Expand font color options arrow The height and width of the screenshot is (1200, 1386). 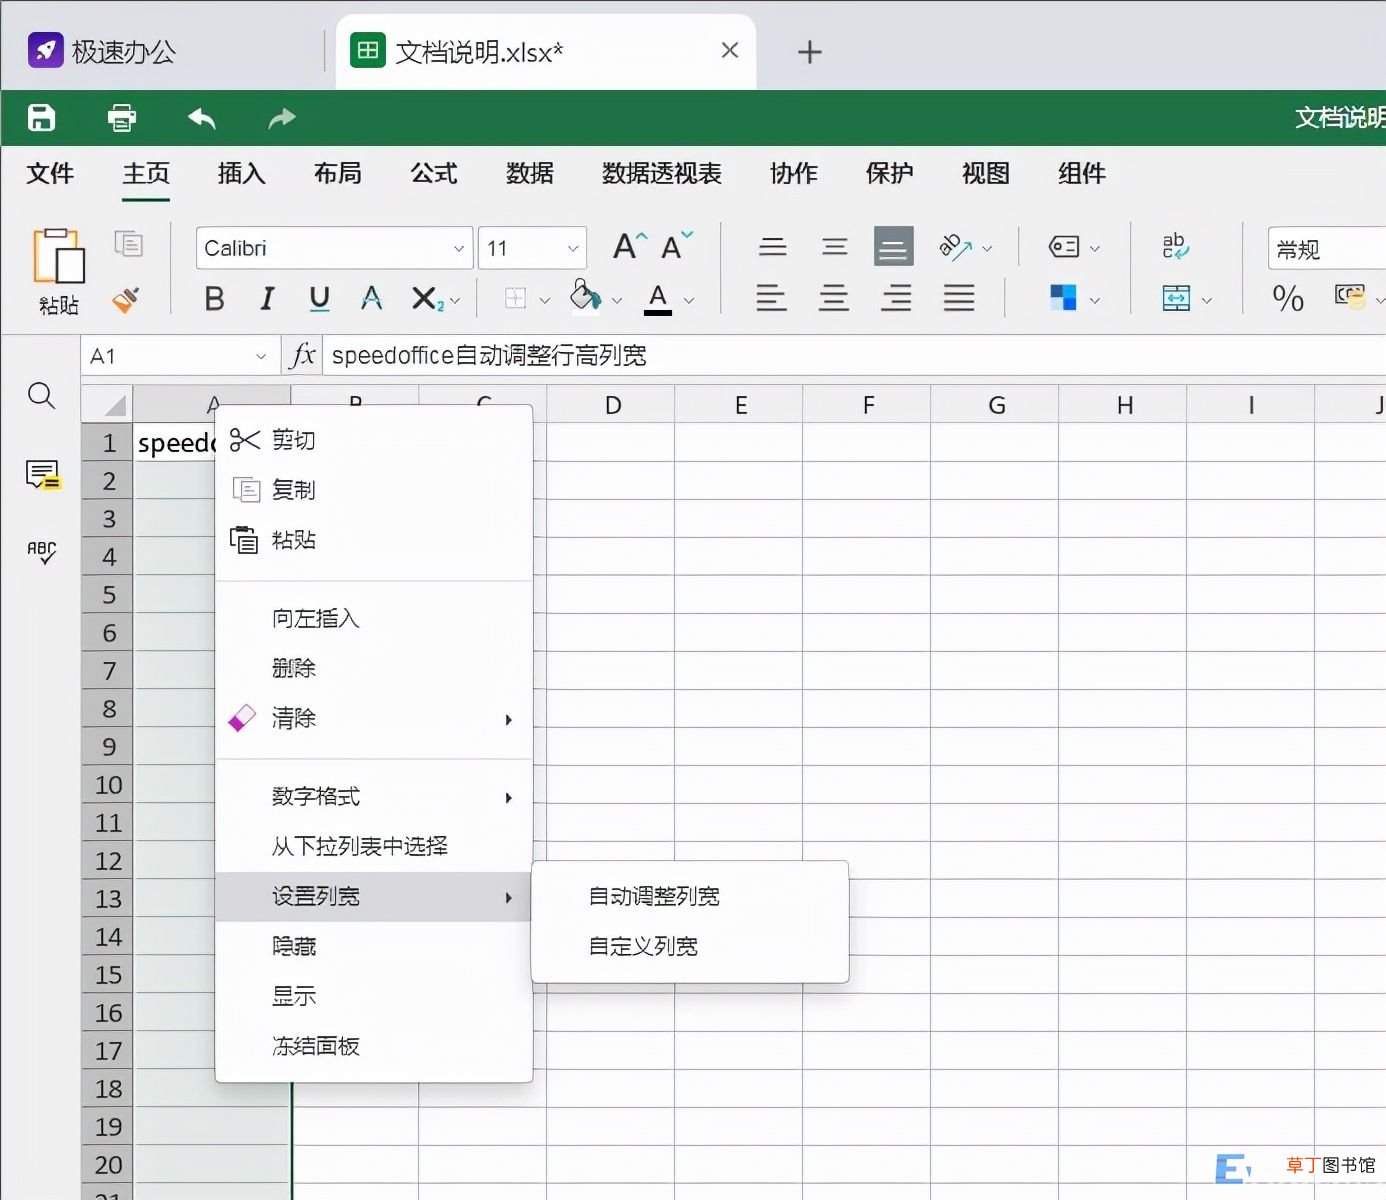689,299
